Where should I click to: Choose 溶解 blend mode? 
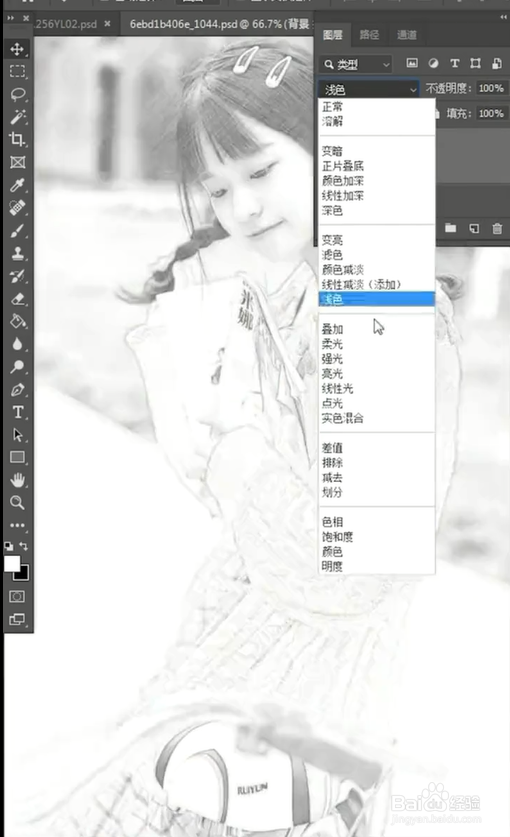coord(376,121)
